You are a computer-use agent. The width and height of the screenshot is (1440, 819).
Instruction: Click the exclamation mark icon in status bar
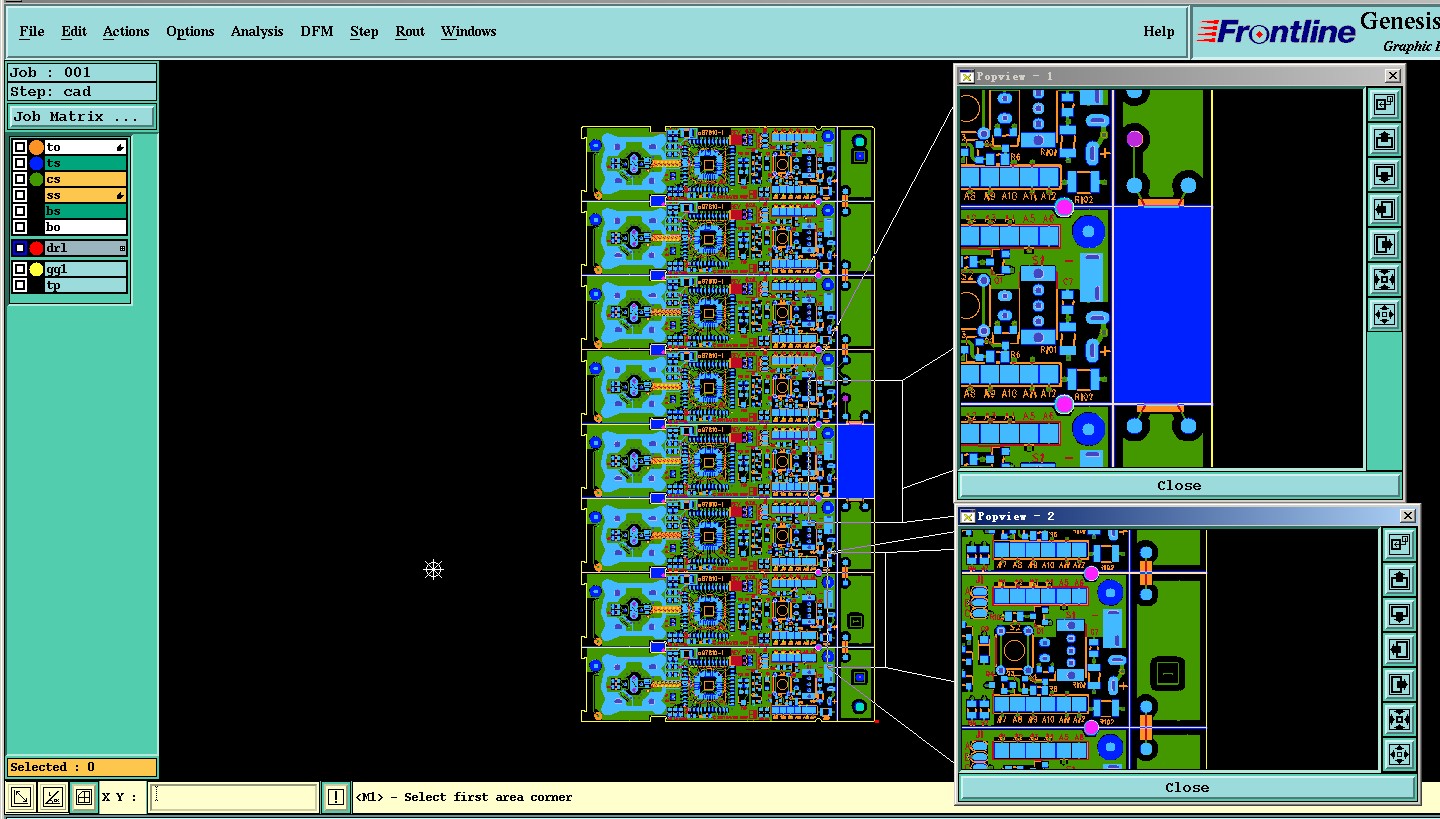point(336,797)
